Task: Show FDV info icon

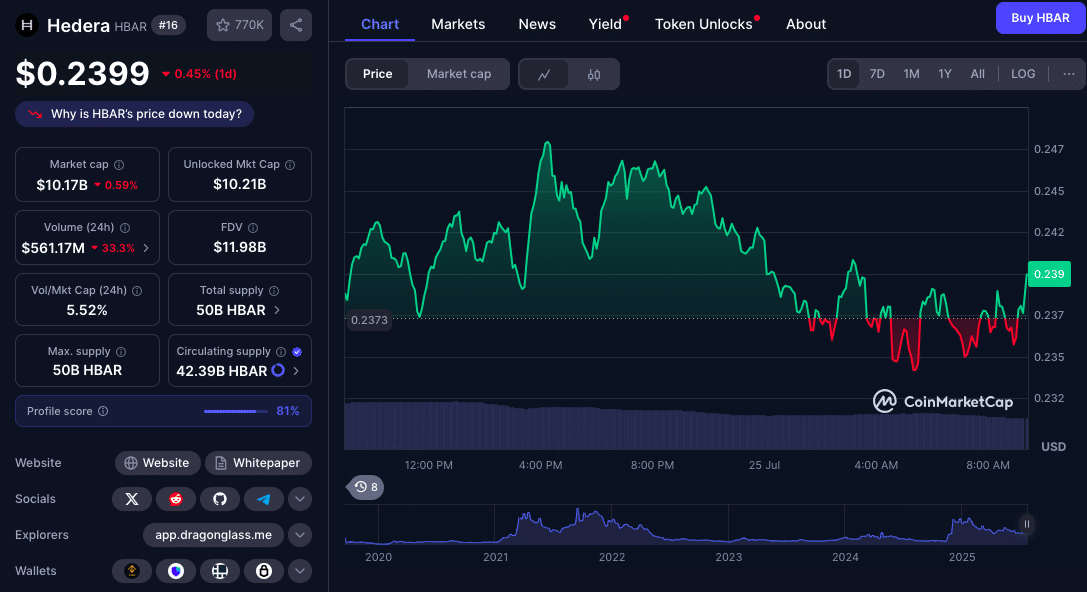Action: [253, 228]
